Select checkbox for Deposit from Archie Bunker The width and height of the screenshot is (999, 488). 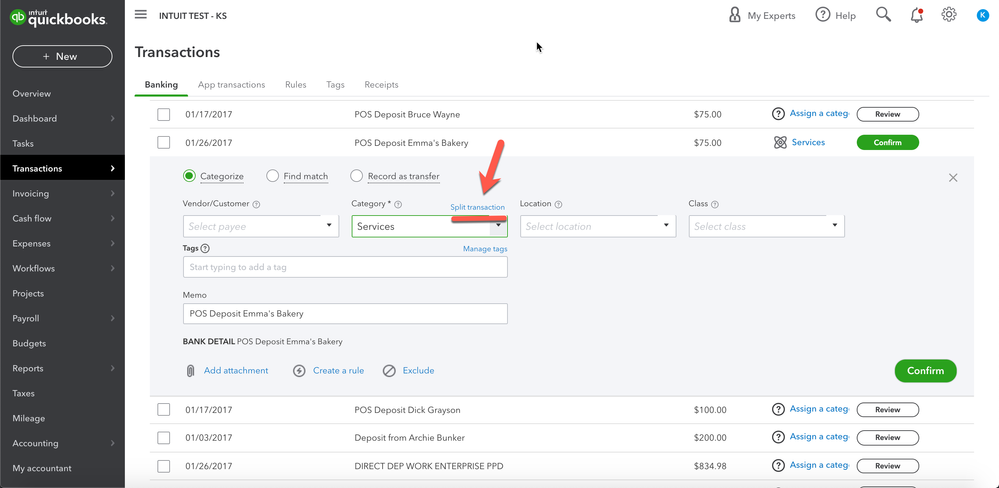(164, 438)
